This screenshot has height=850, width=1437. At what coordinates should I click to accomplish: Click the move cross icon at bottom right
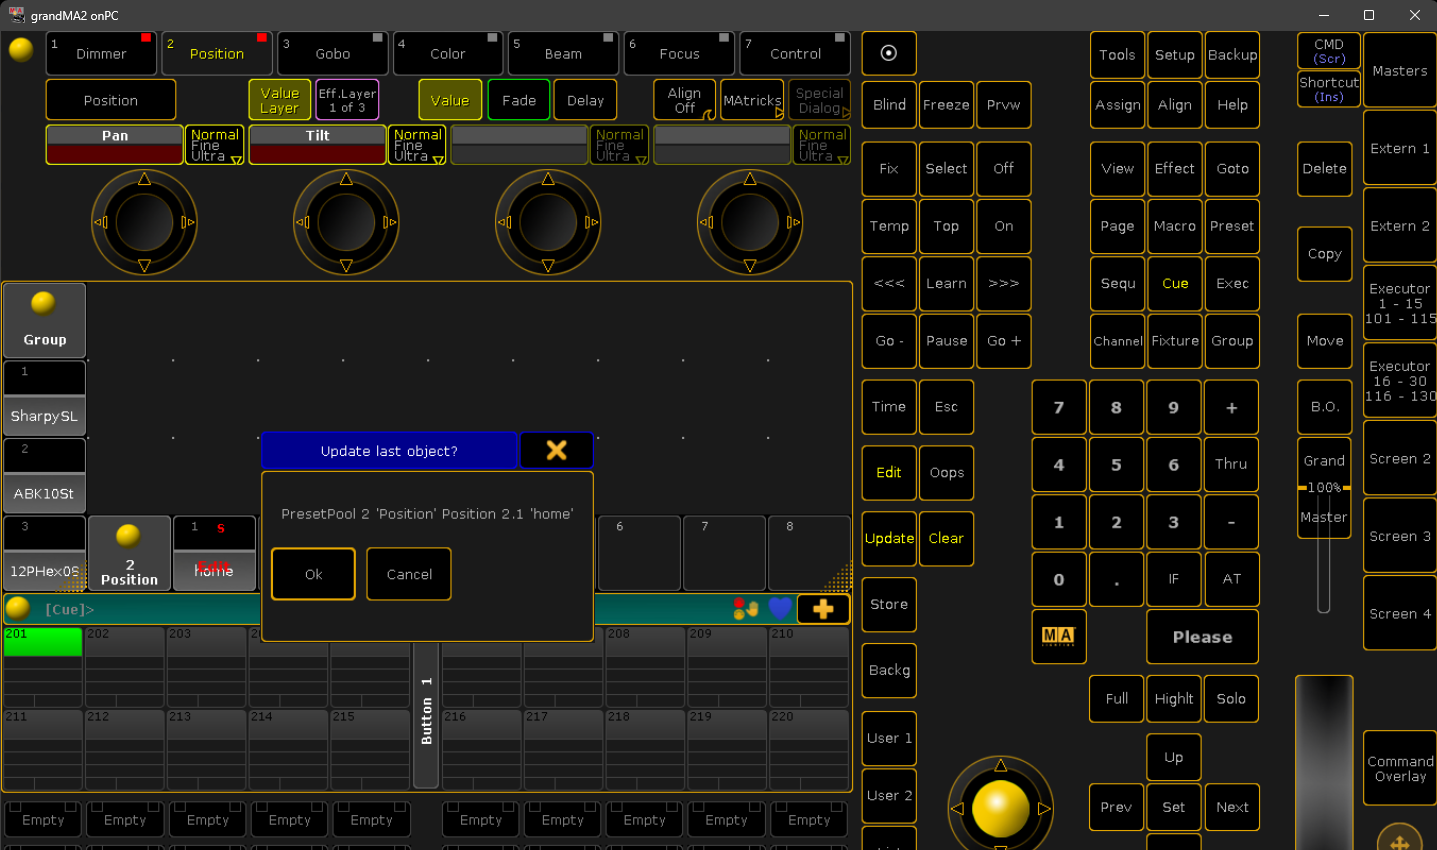point(1400,841)
